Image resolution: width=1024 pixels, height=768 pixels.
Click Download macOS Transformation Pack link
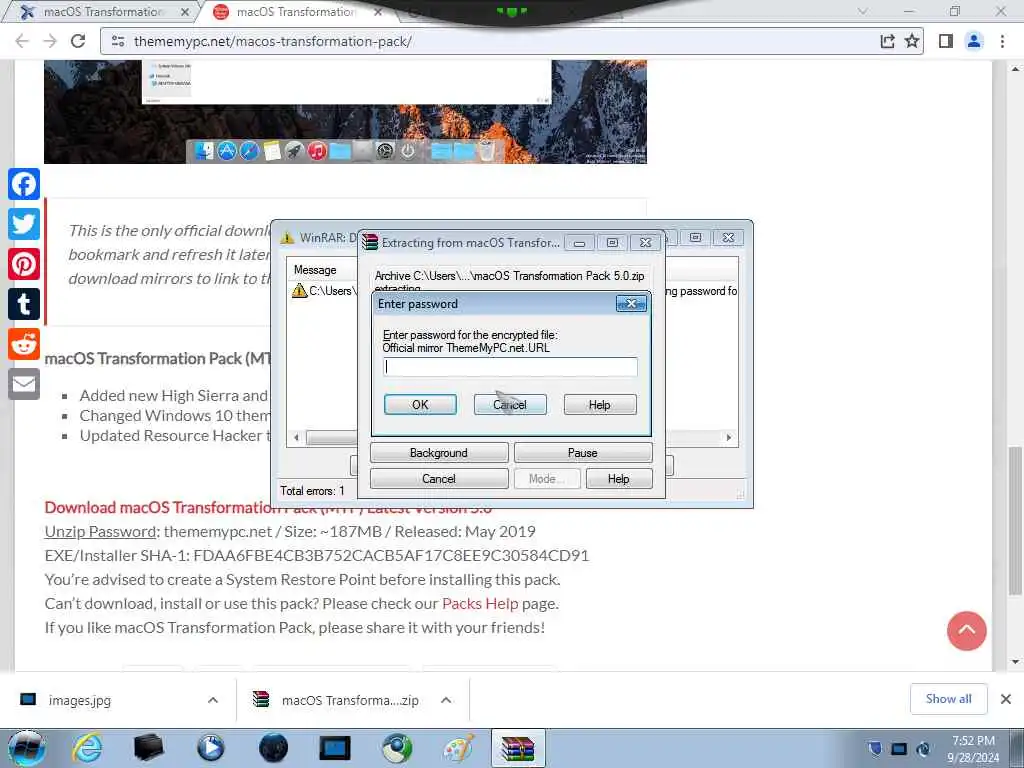click(x=268, y=507)
